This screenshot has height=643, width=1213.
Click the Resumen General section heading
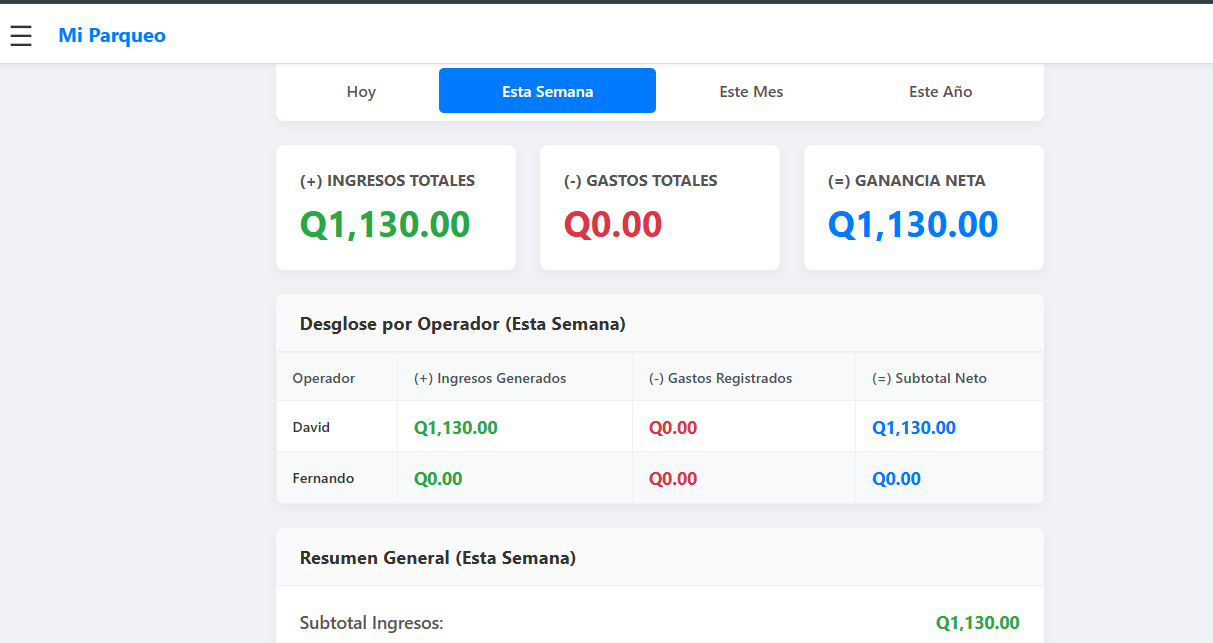tap(437, 558)
